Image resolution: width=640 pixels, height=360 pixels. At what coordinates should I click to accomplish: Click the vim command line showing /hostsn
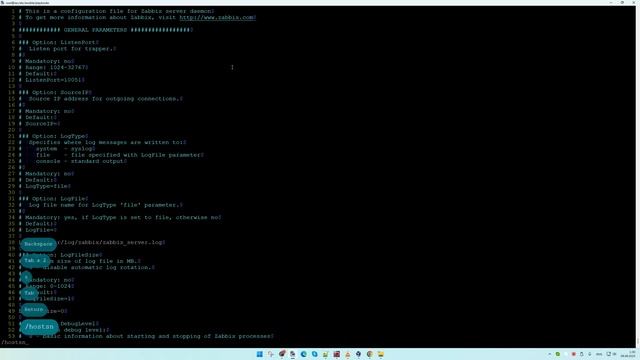[15, 342]
